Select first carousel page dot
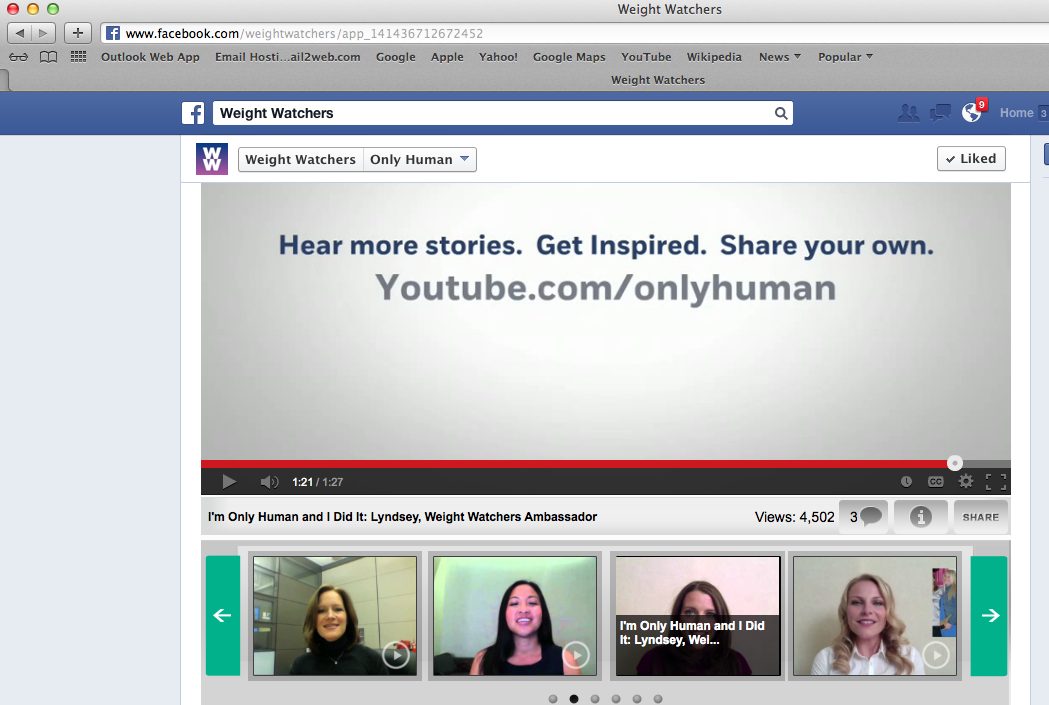The height and width of the screenshot is (705, 1049). (553, 699)
